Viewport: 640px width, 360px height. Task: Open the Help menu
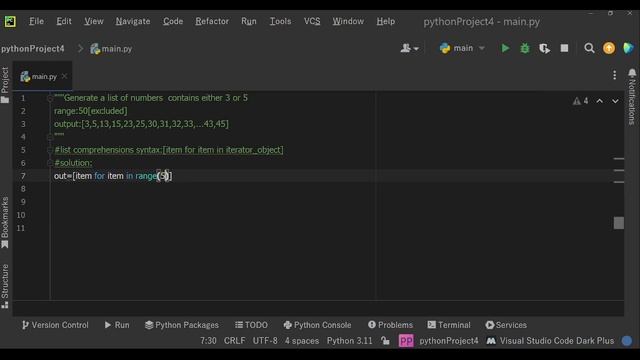coord(385,21)
